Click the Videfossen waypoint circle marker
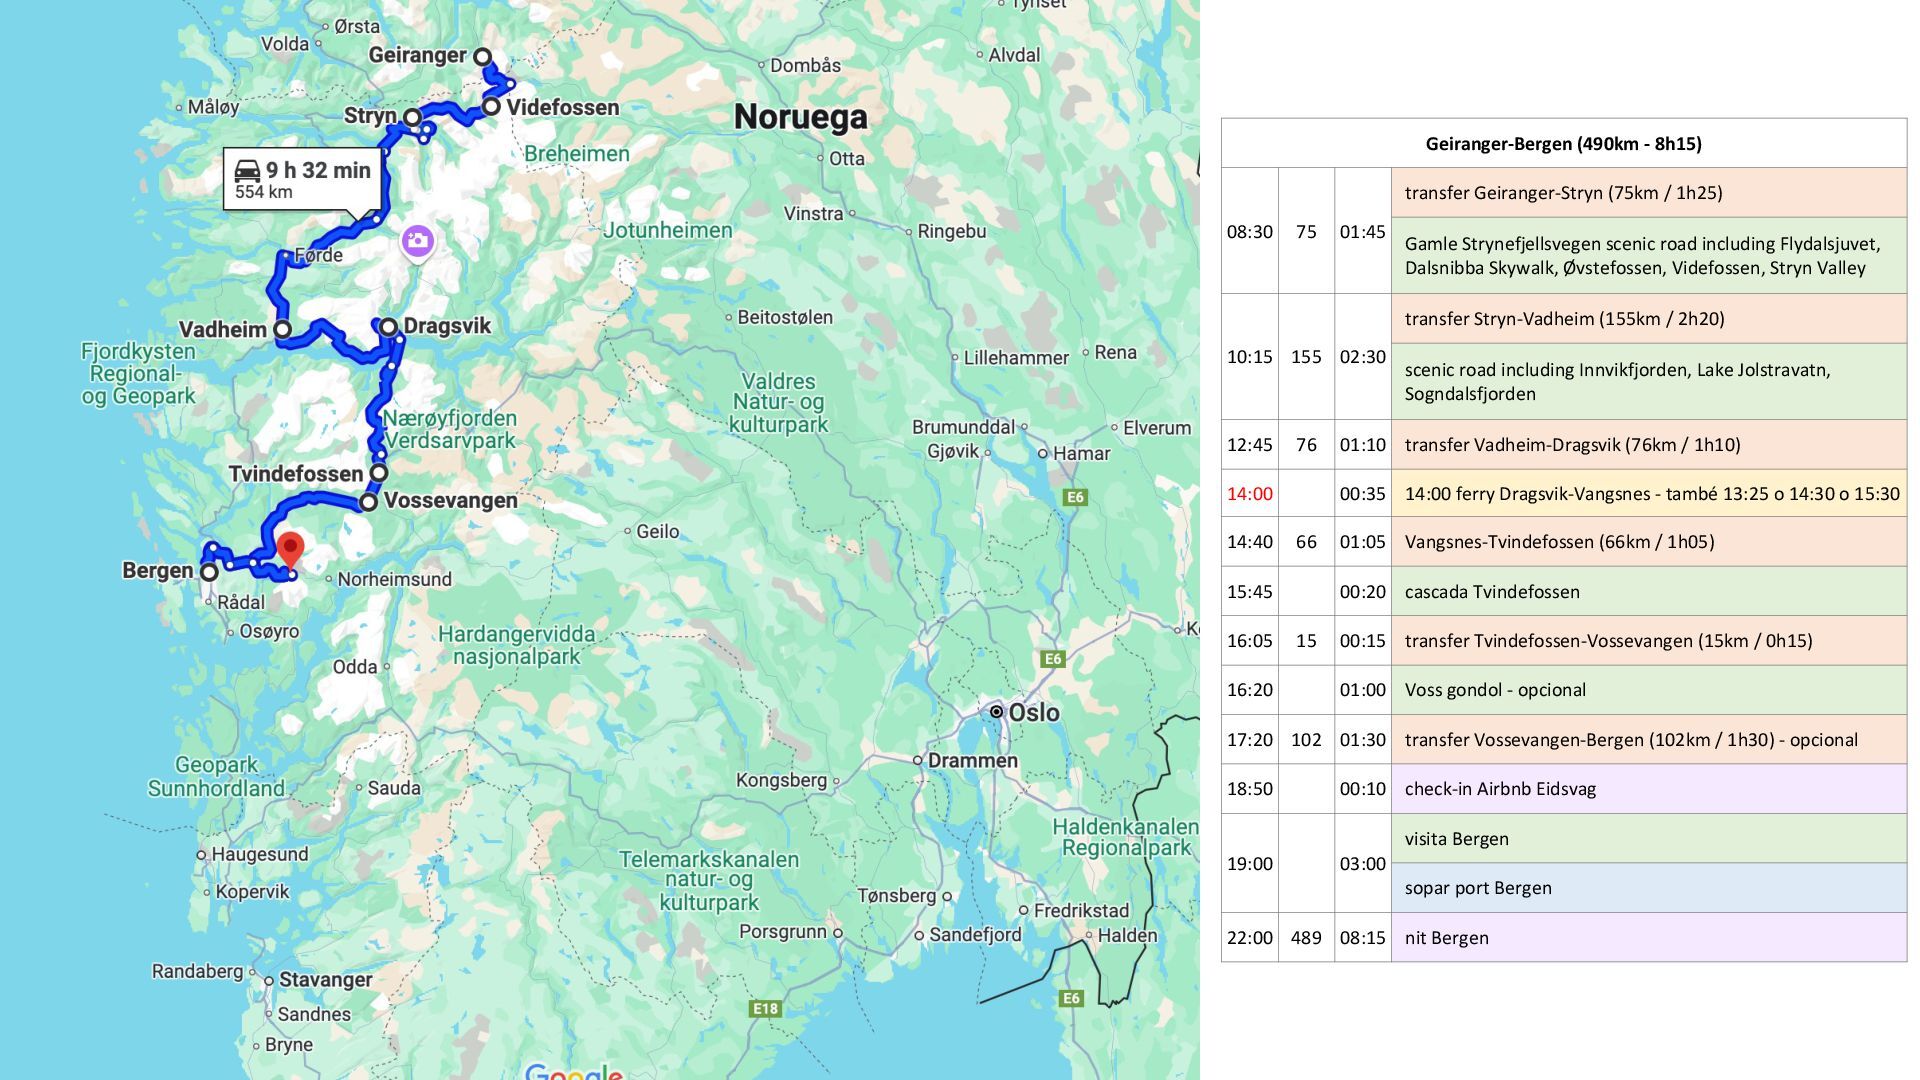This screenshot has height=1080, width=1920. (491, 106)
